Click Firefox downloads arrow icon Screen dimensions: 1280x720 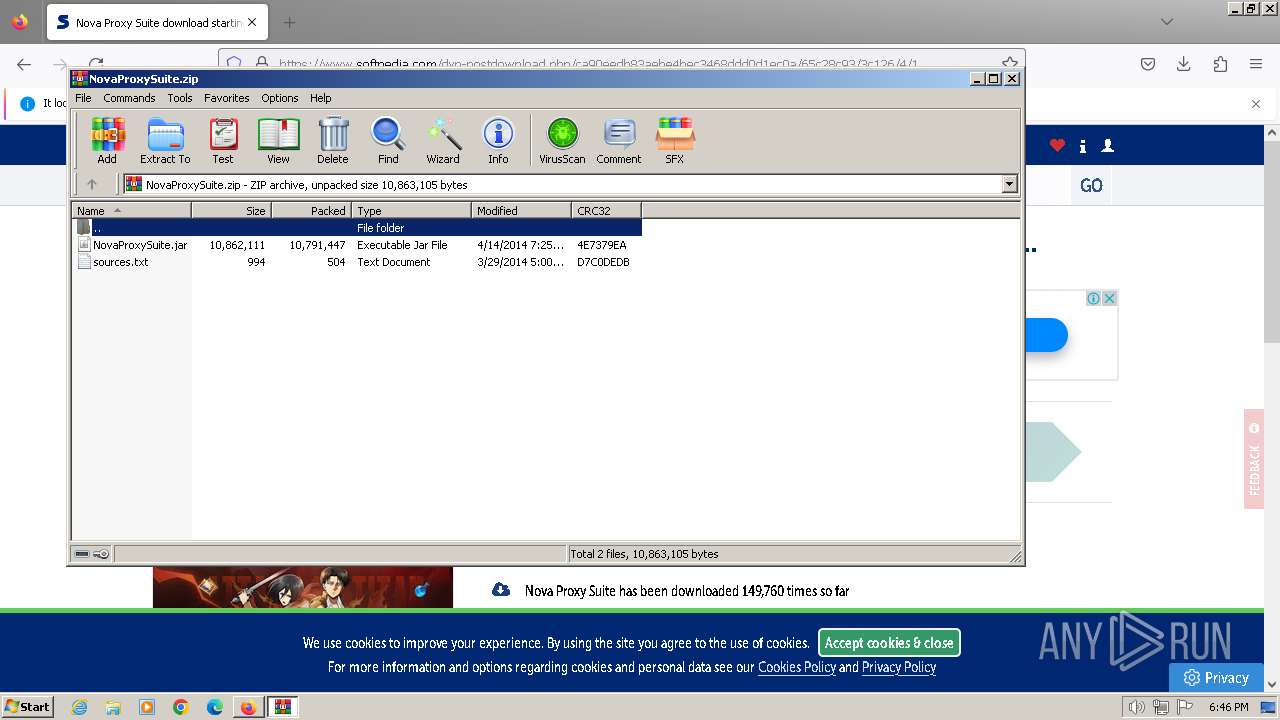click(x=1184, y=64)
